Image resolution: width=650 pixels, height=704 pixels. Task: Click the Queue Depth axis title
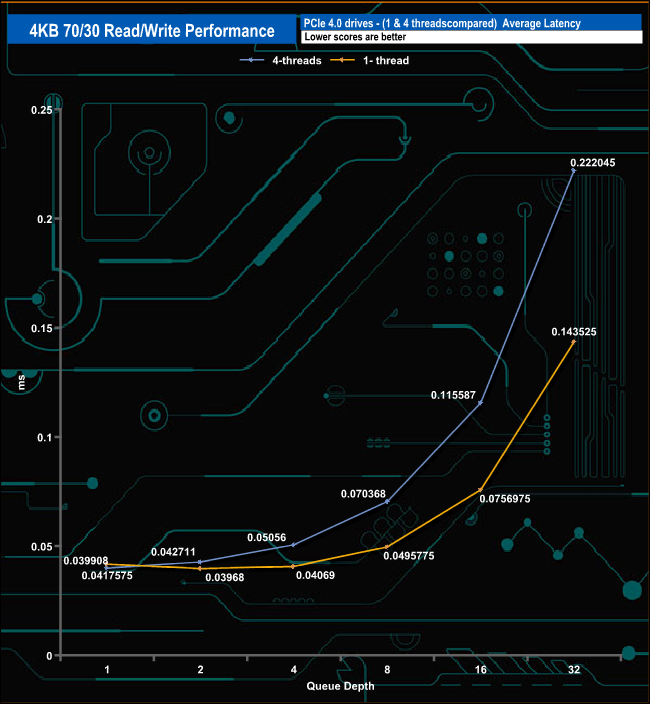340,686
